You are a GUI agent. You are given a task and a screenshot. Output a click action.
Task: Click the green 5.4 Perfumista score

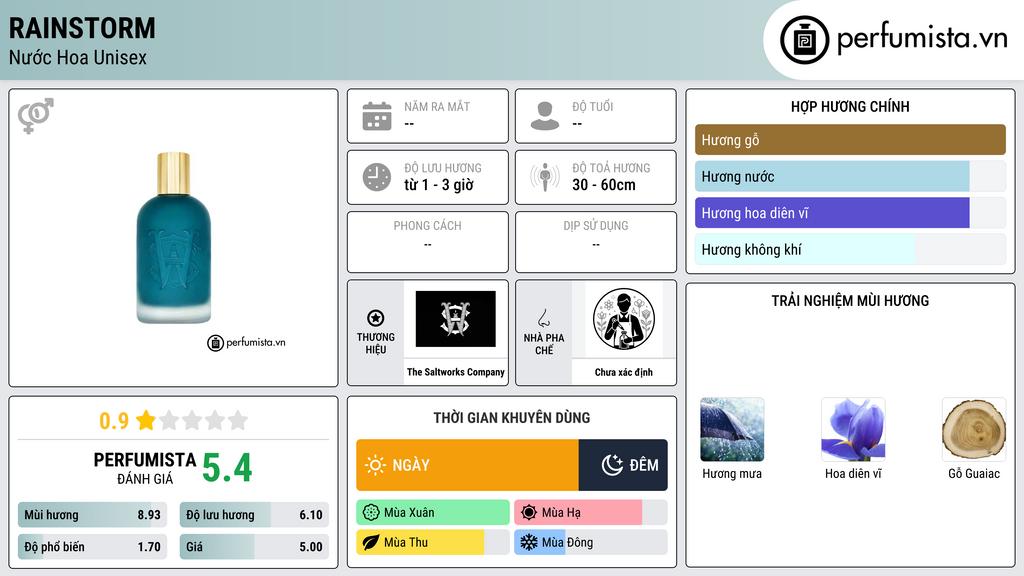click(227, 468)
